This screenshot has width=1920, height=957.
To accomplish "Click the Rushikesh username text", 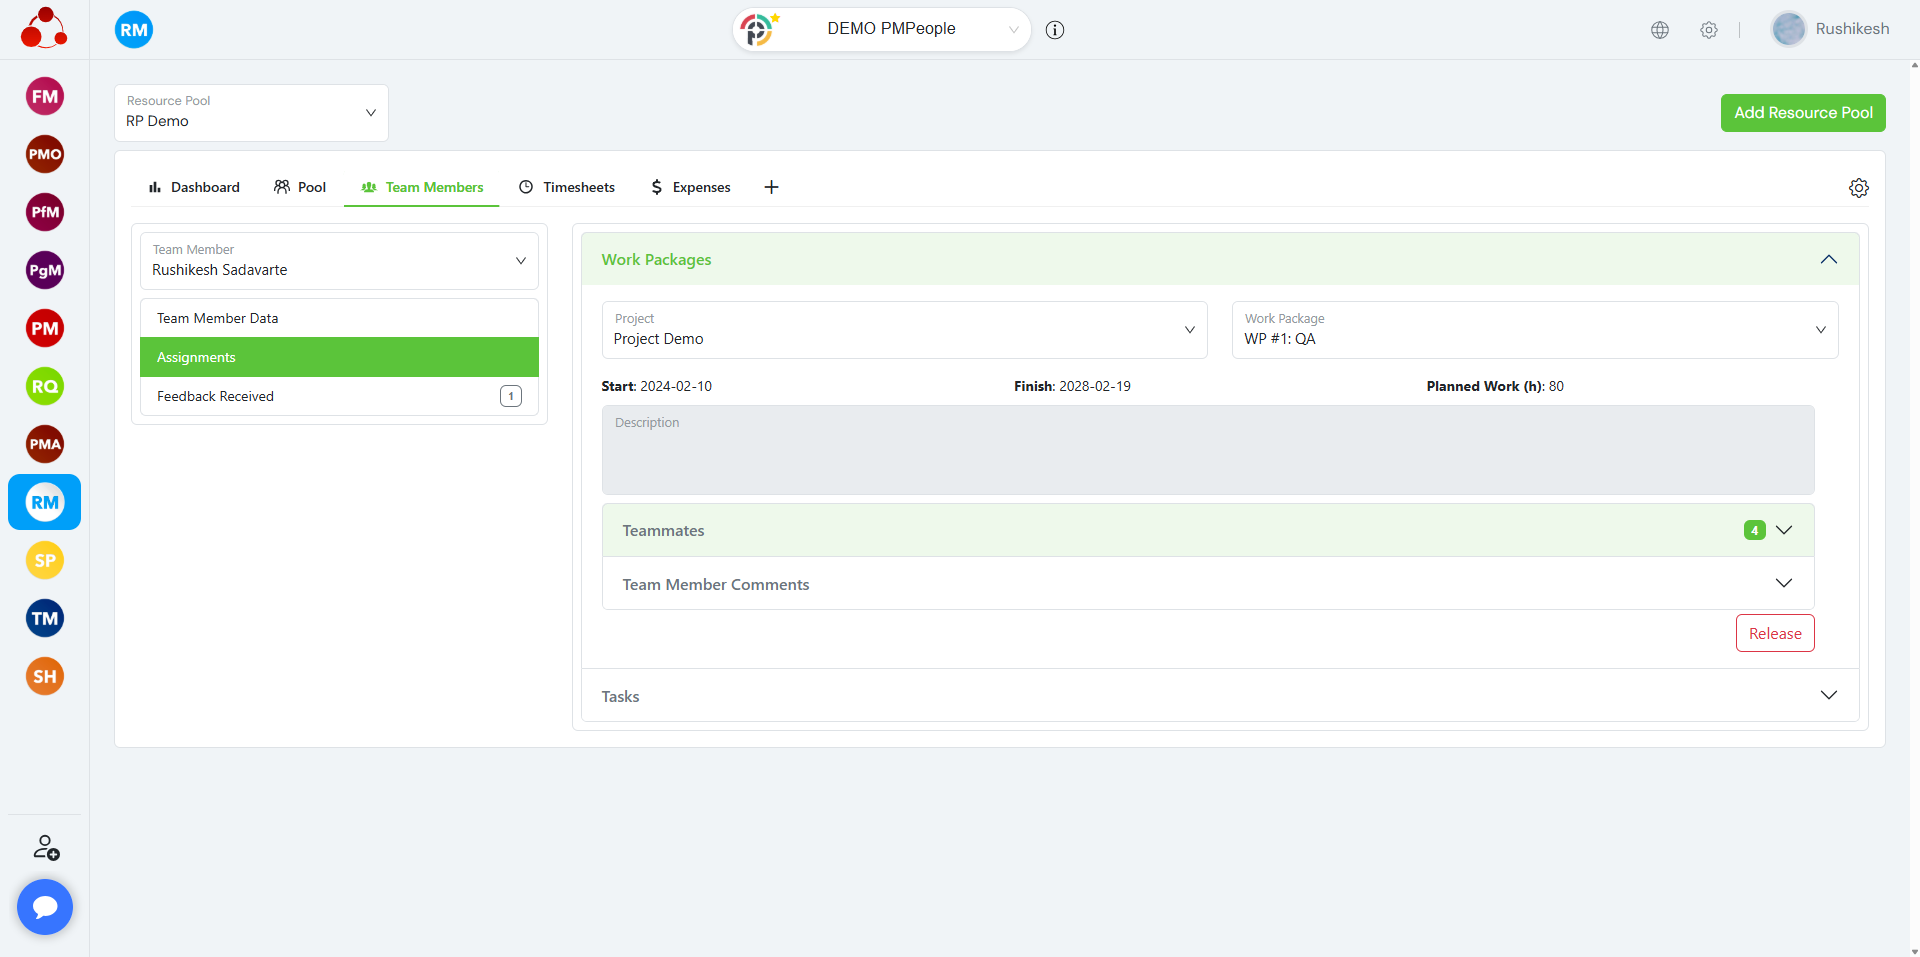I will pos(1852,29).
